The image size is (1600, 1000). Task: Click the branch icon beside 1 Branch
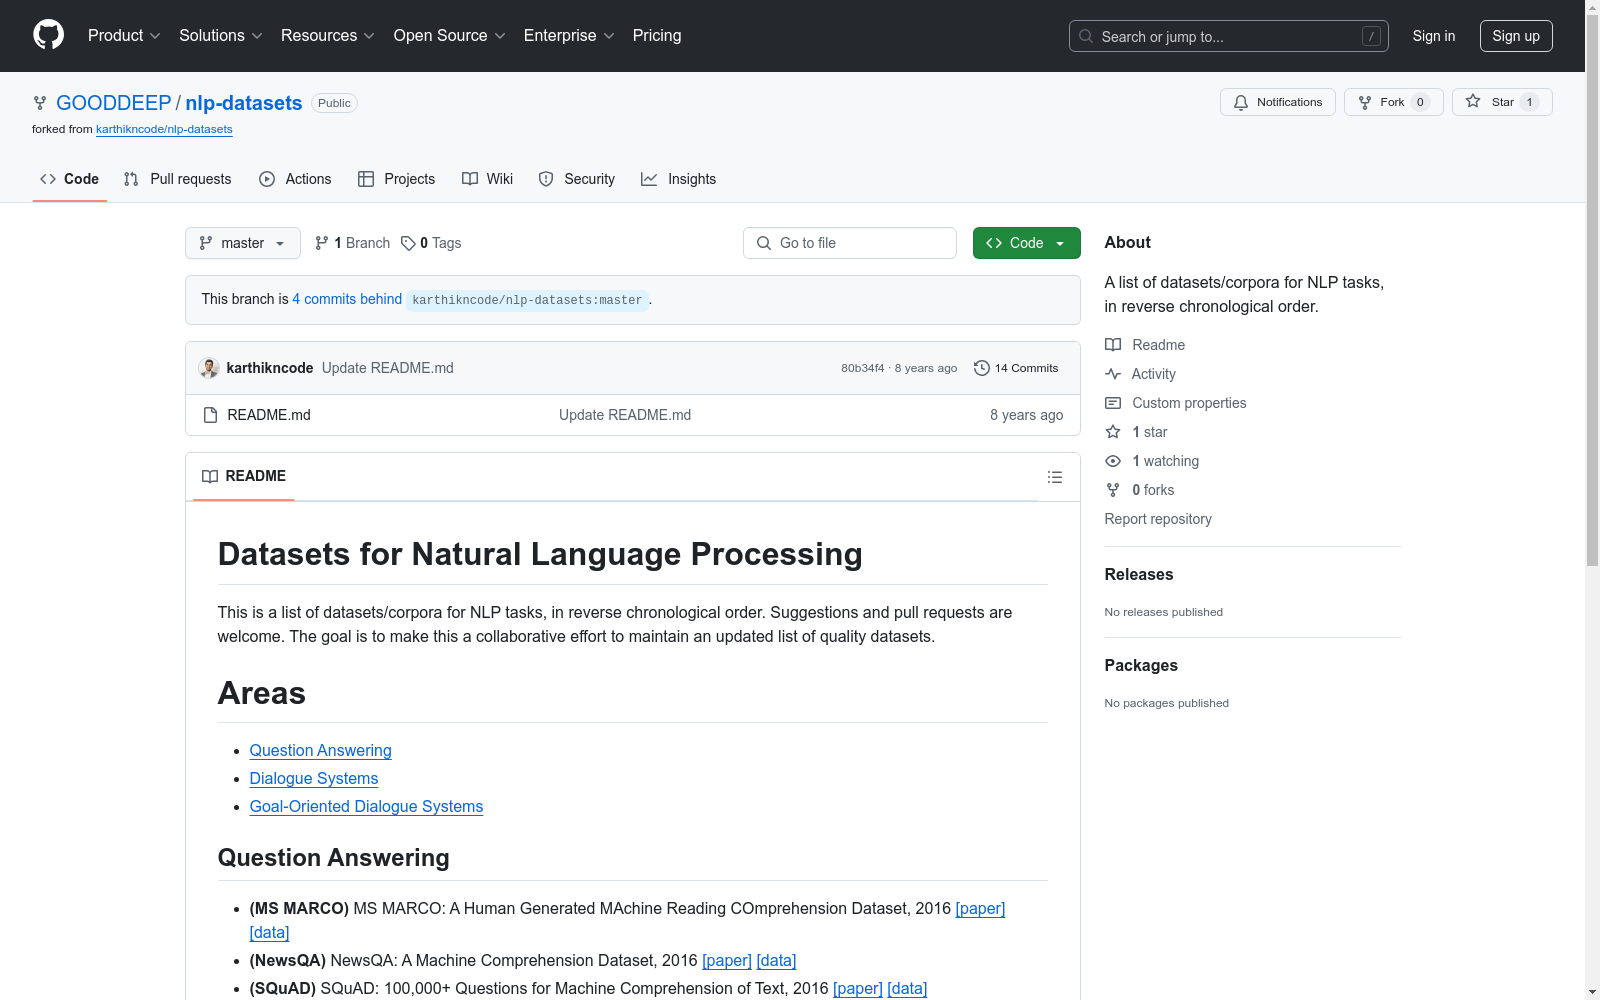322,243
